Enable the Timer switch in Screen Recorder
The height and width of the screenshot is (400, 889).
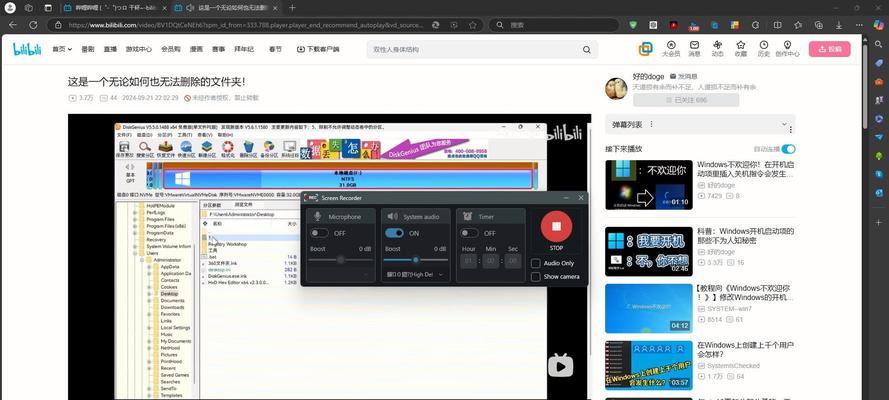tap(469, 233)
